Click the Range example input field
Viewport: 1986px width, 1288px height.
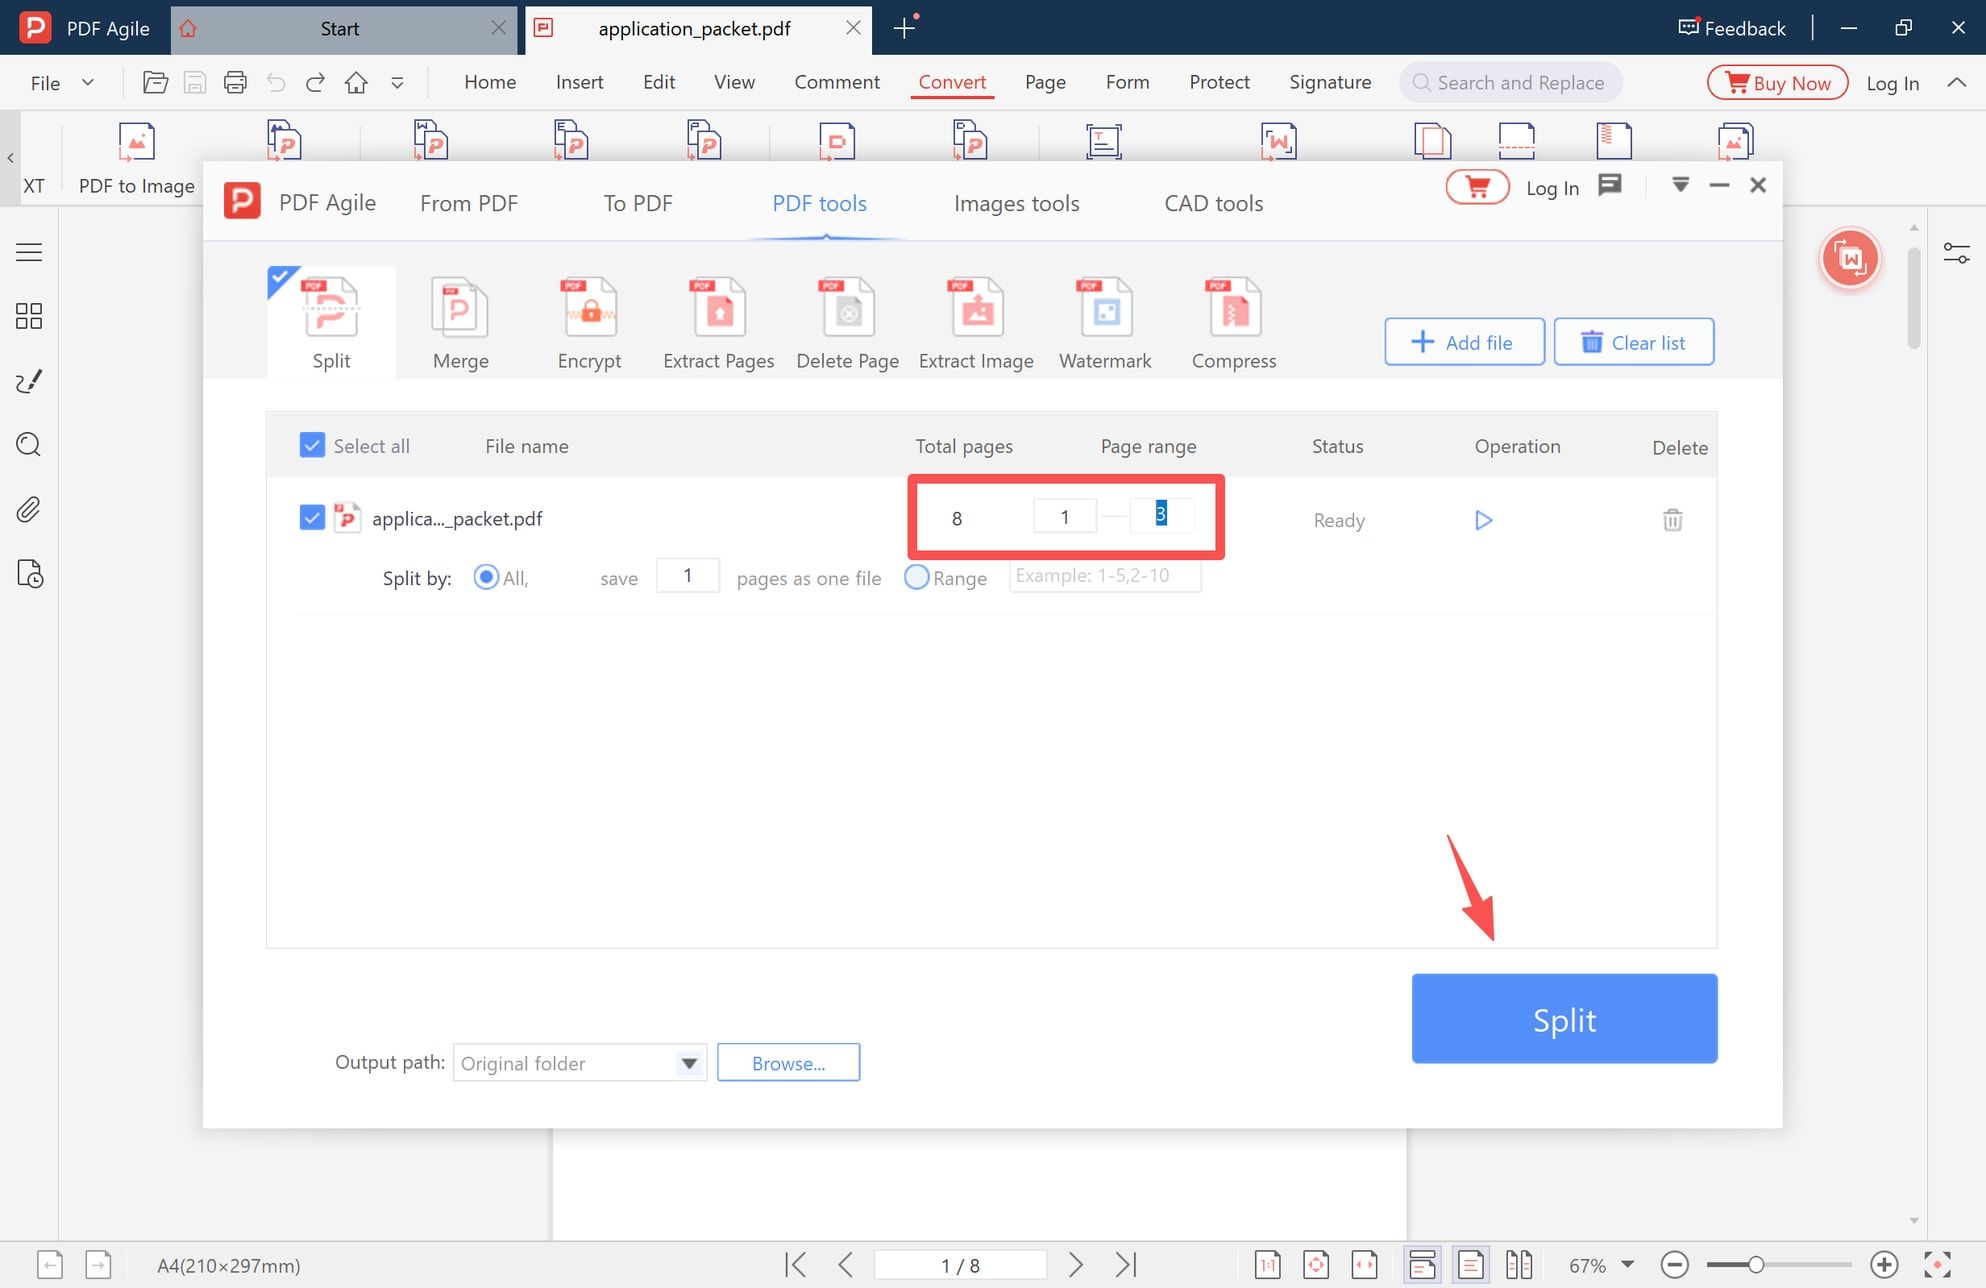click(1105, 576)
